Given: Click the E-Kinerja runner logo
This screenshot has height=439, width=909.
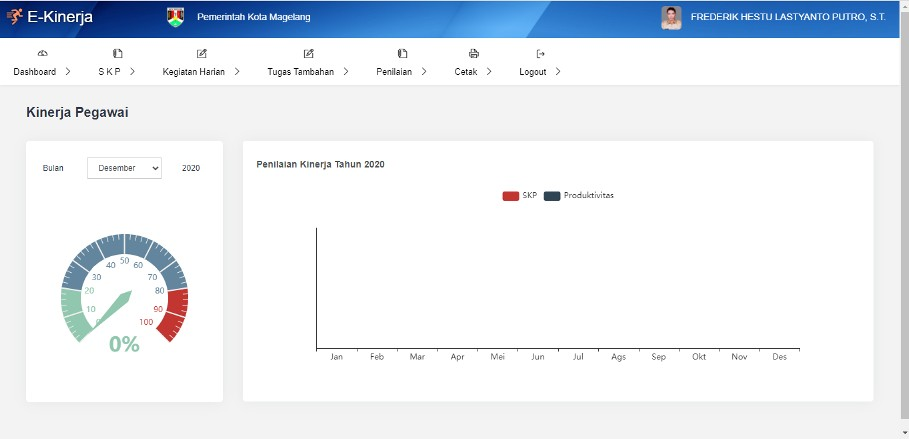Looking at the screenshot, I should [x=14, y=18].
